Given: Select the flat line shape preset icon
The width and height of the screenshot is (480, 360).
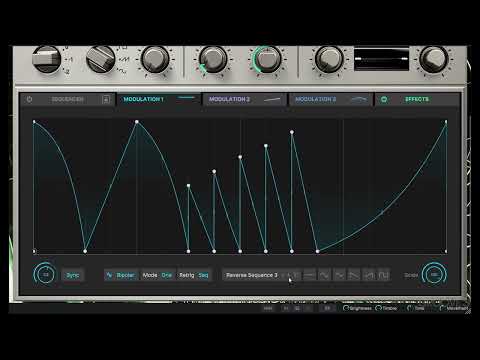Looking at the screenshot, I should pyautogui.click(x=309, y=275).
